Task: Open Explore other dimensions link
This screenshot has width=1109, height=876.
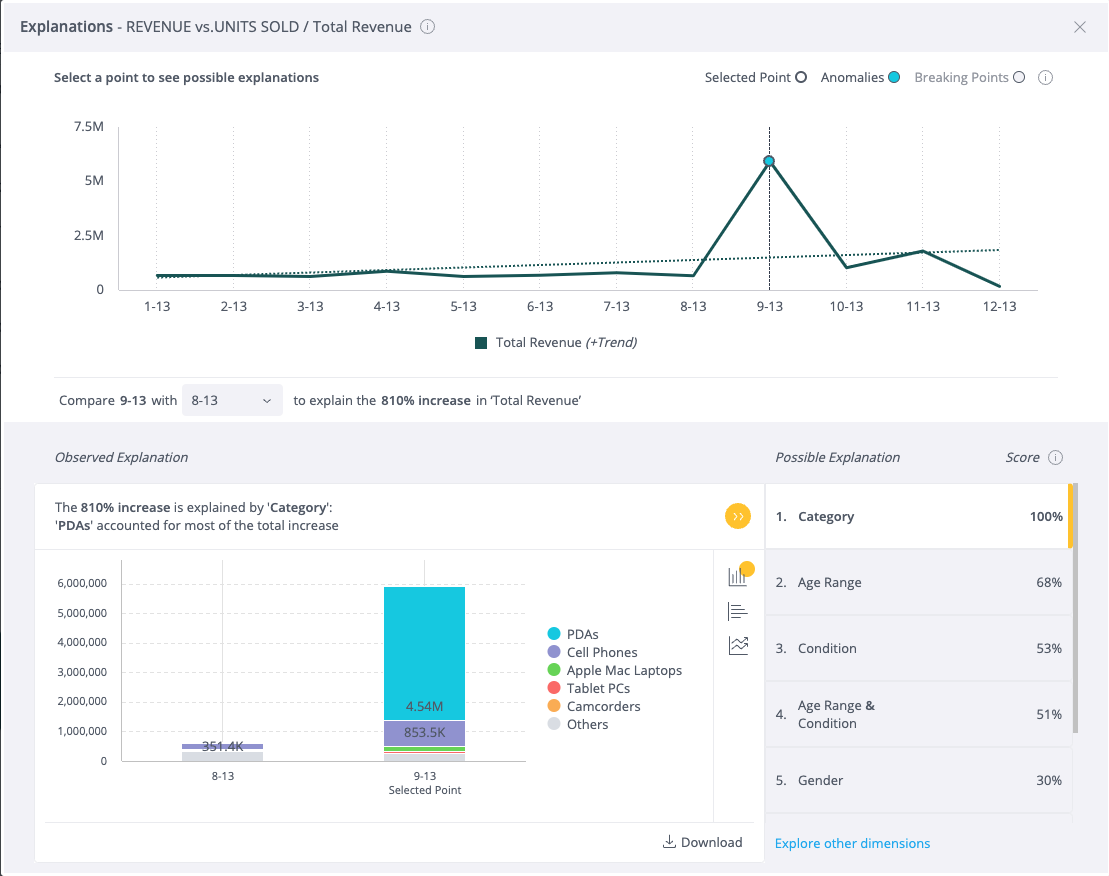Action: [x=852, y=843]
